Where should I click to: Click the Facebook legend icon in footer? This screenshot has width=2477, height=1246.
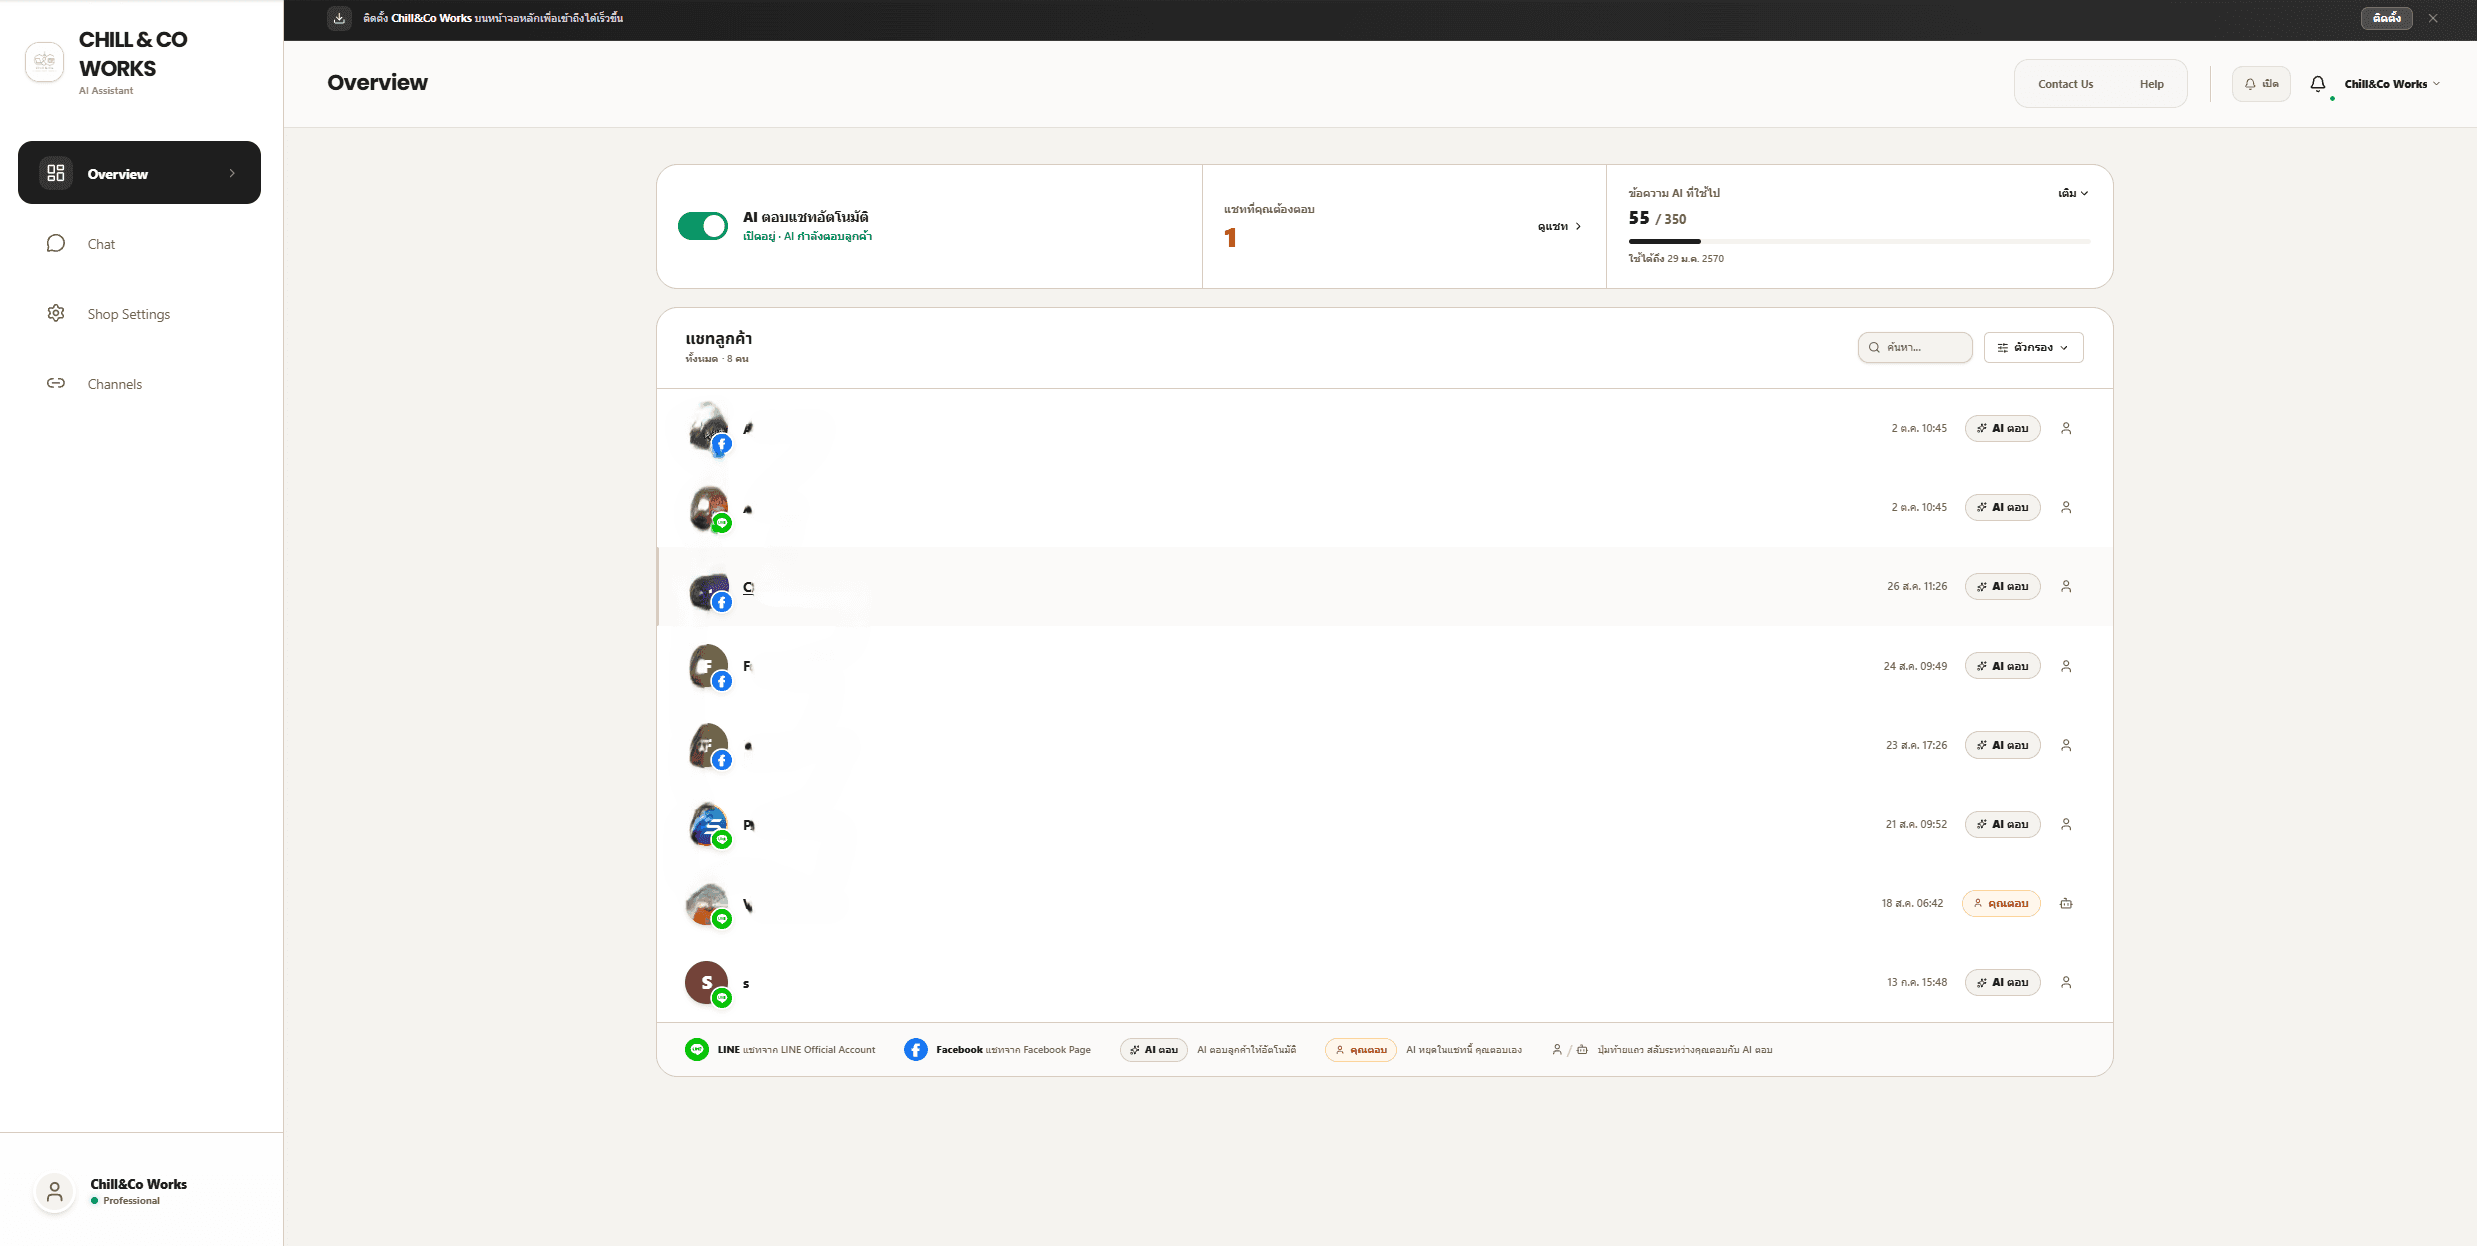click(915, 1049)
